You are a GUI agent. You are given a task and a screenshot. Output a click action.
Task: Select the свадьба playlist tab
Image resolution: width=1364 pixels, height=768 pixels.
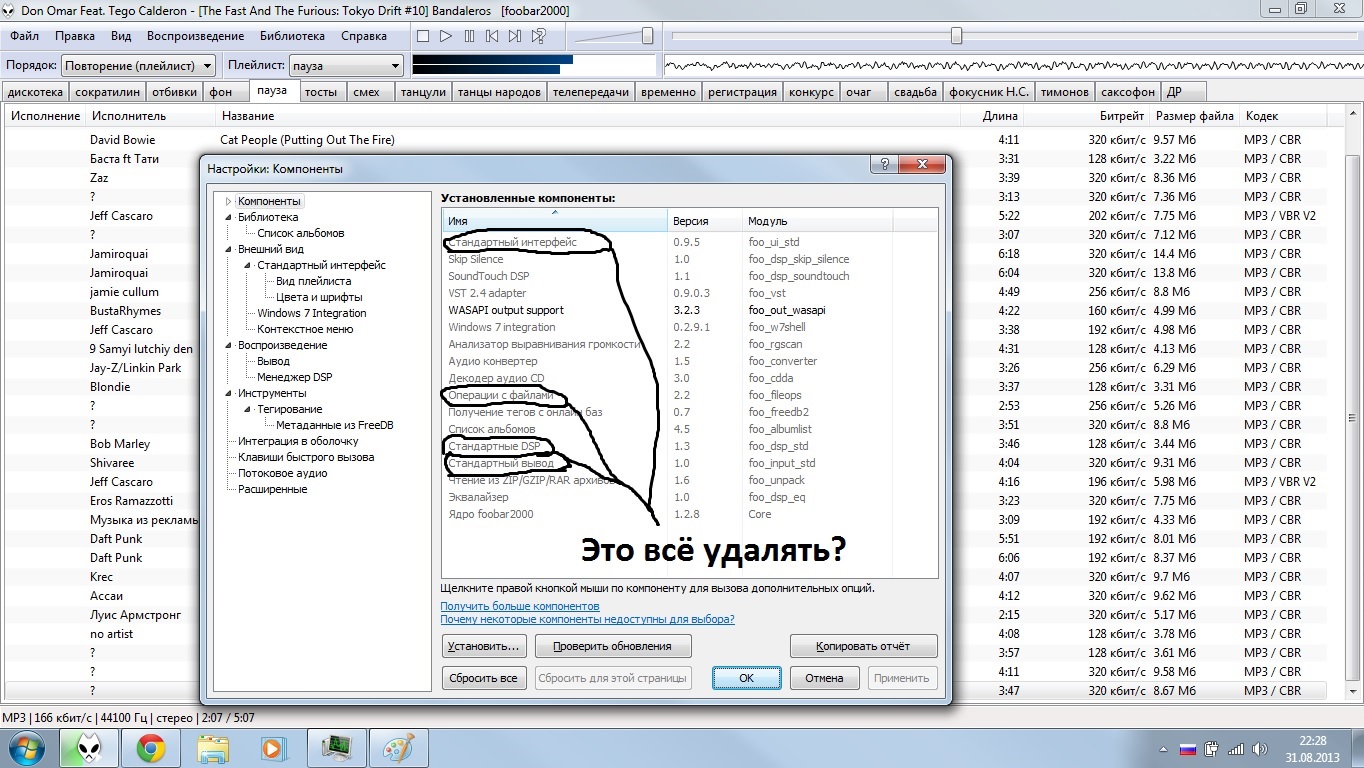click(x=915, y=92)
